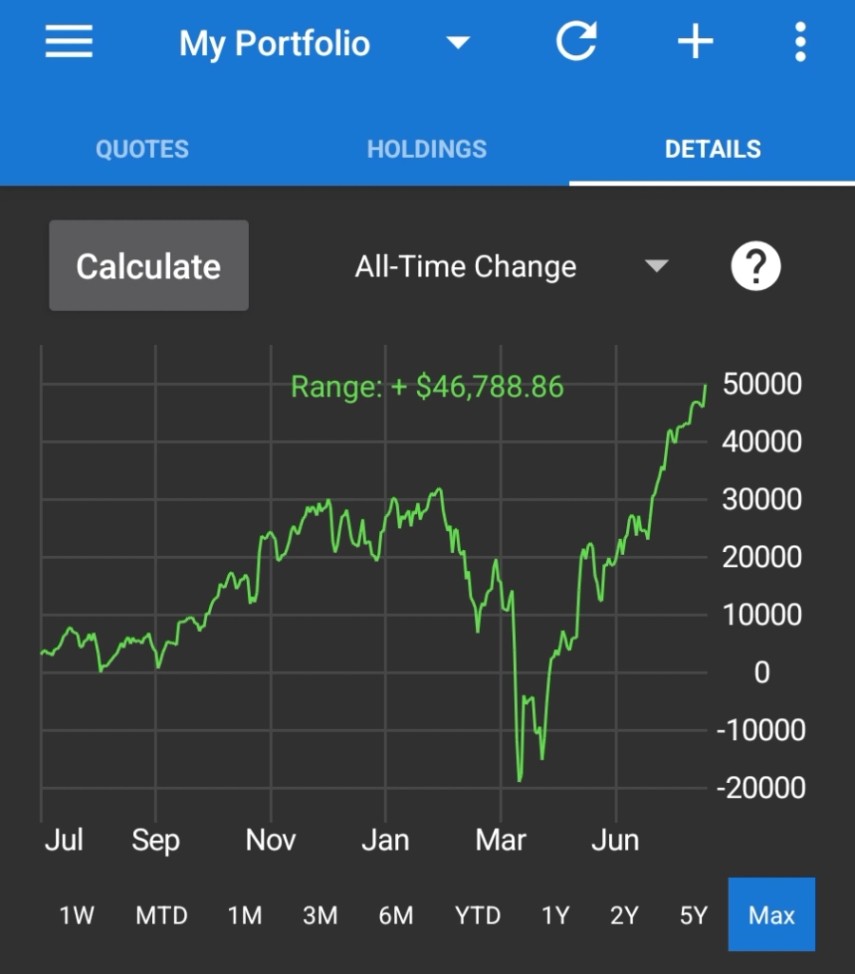Click the My Portfolio title selector
This screenshot has width=855, height=974.
(x=275, y=43)
